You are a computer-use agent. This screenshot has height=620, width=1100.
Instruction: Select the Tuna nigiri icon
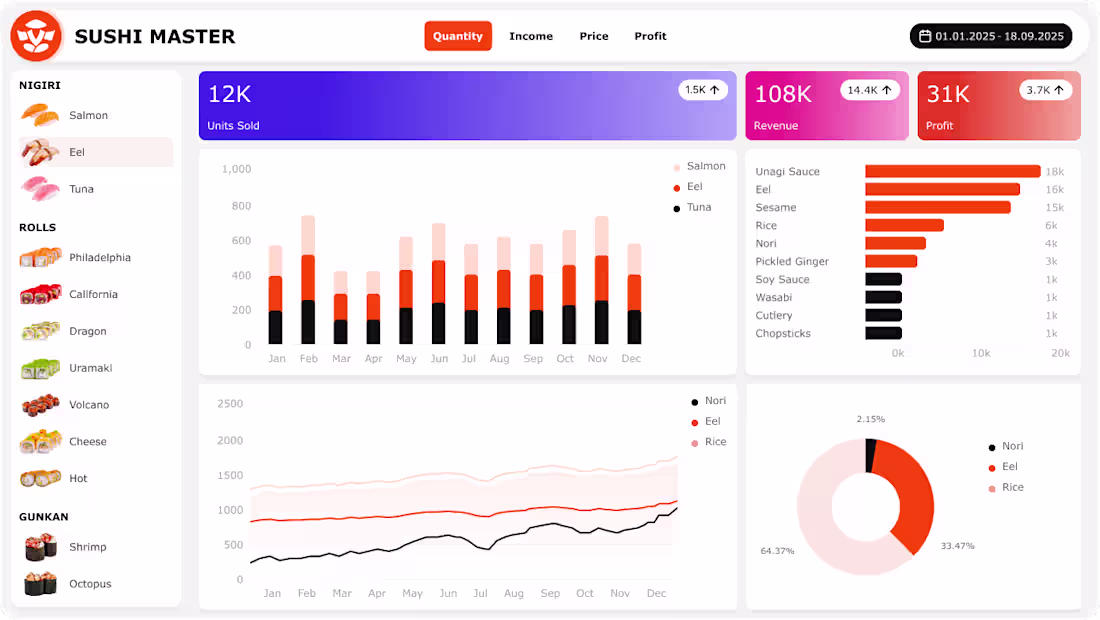pos(39,189)
